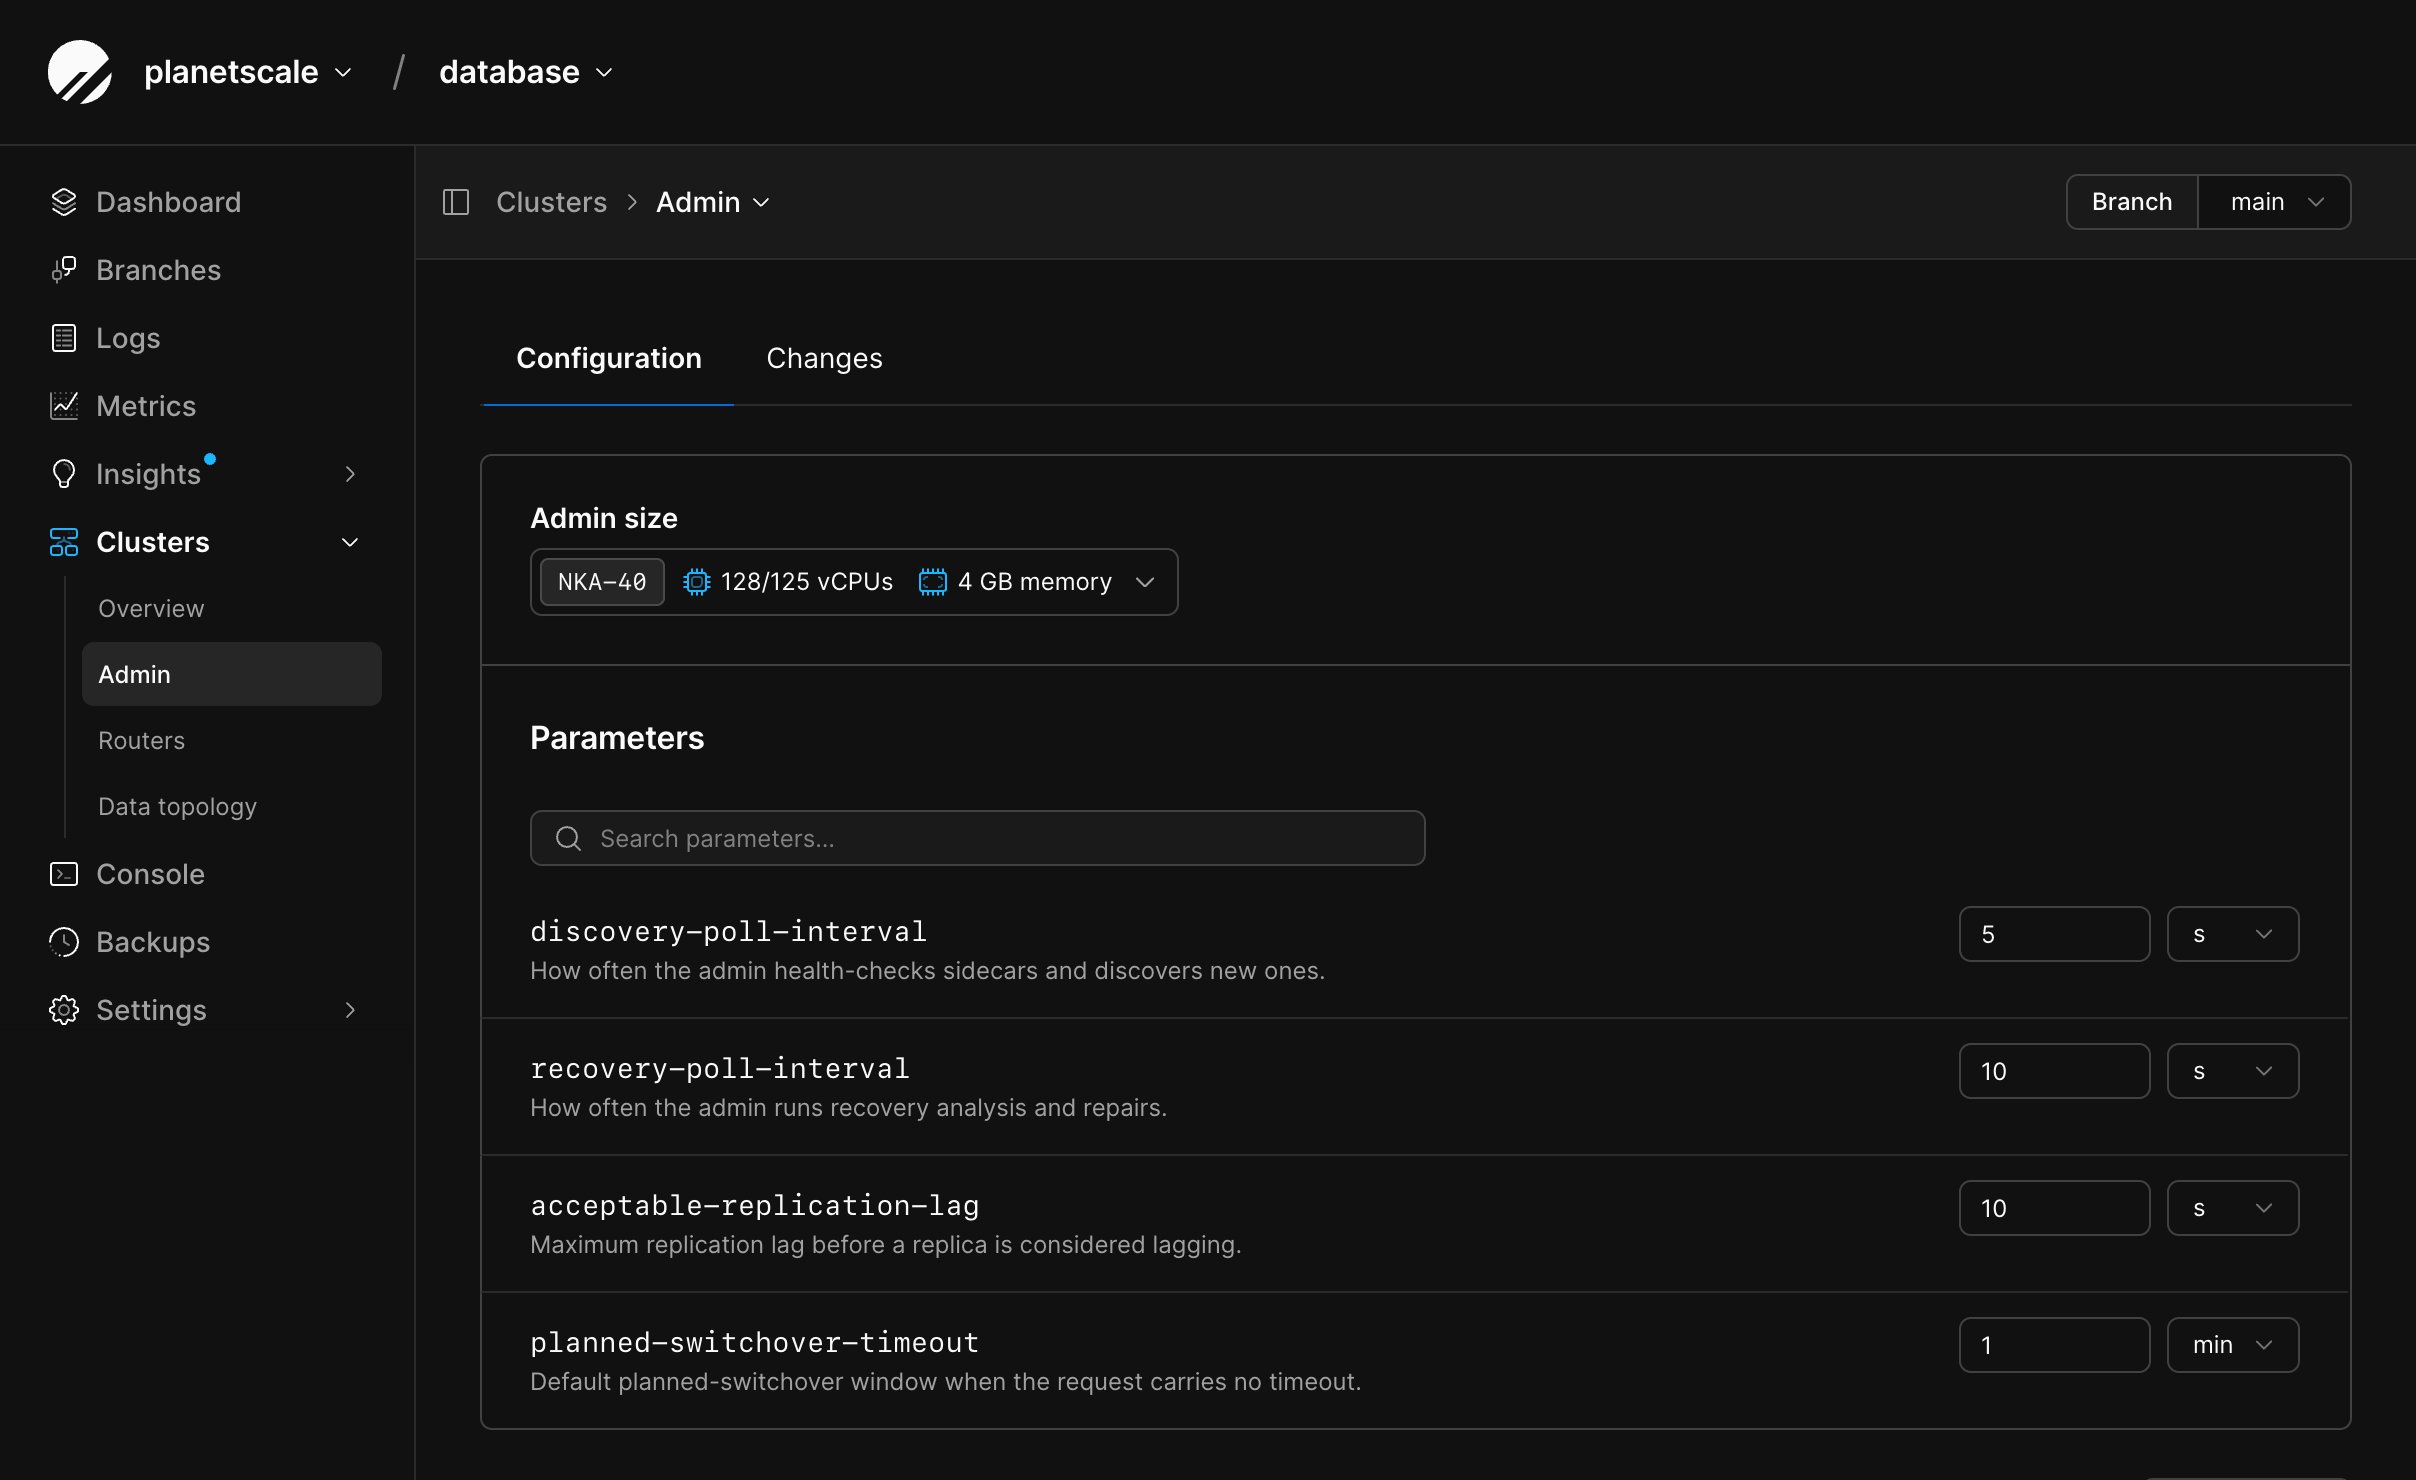This screenshot has width=2416, height=1480.
Task: Open the database selector dropdown
Action: pos(526,72)
